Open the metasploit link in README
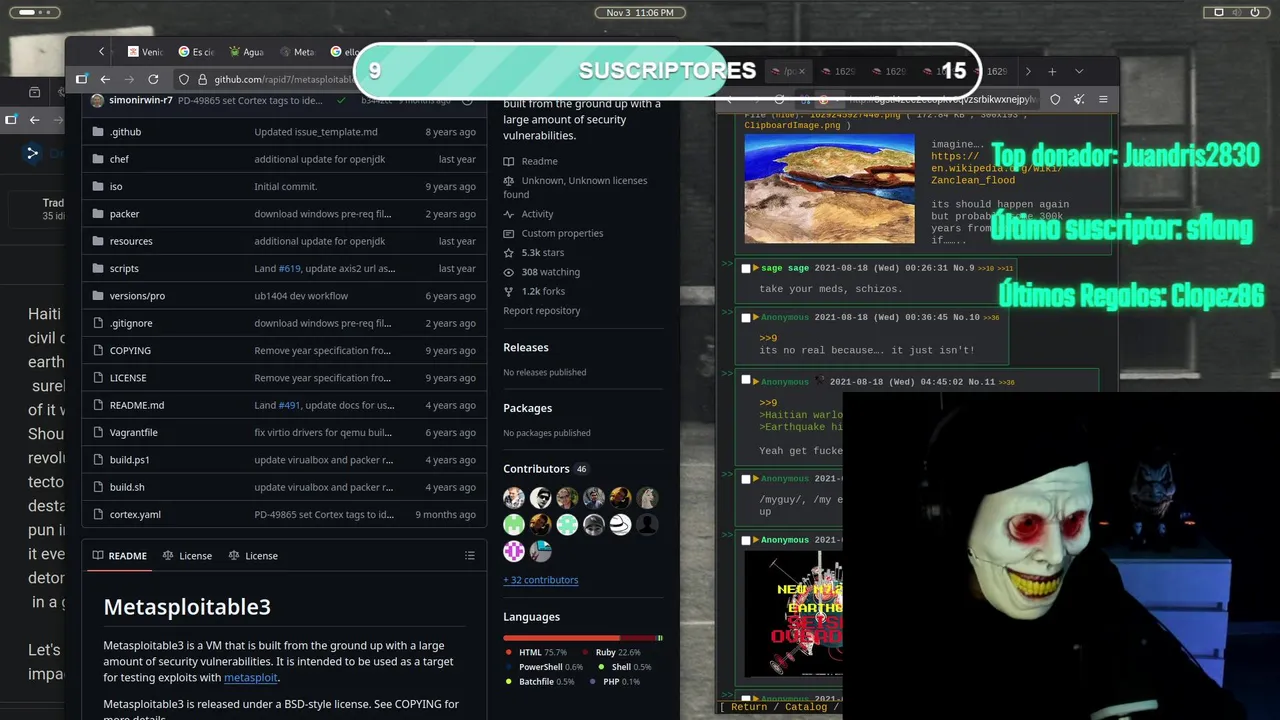This screenshot has height=720, width=1280. [251, 678]
